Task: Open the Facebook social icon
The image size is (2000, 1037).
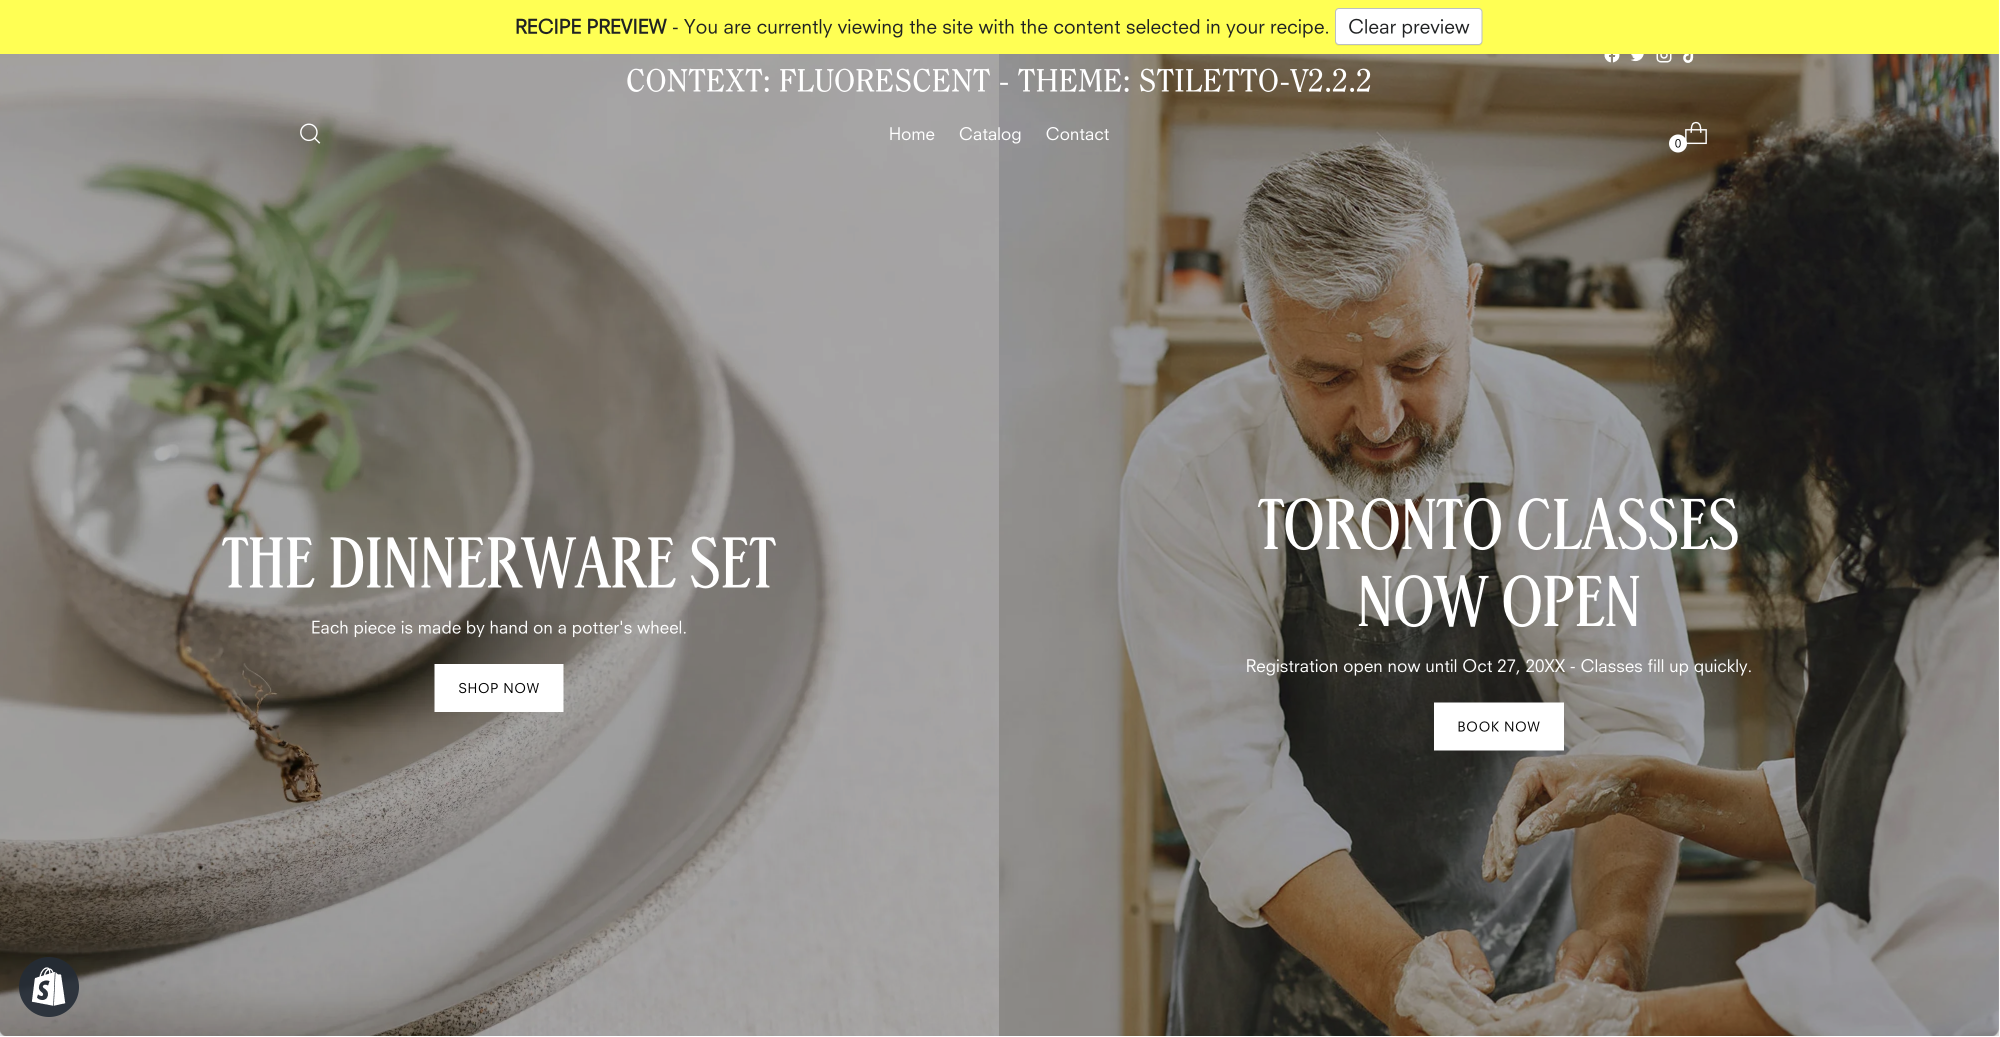Action: coord(1612,57)
